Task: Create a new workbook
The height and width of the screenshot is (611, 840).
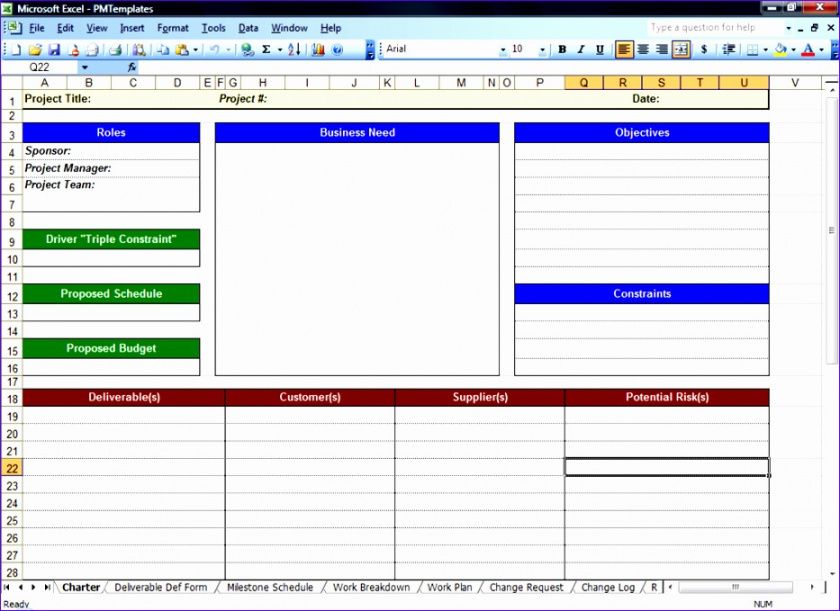Action: [16, 50]
